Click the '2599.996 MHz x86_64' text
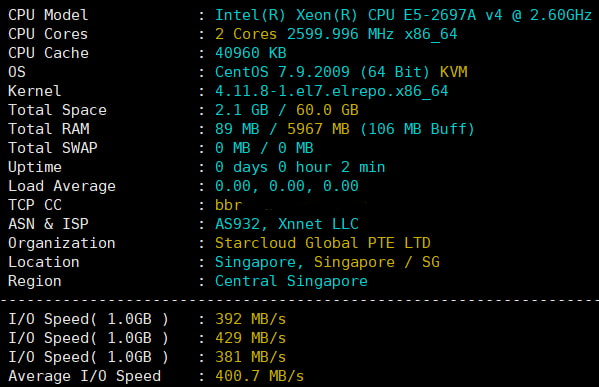The width and height of the screenshot is (599, 387). pyautogui.click(x=372, y=34)
